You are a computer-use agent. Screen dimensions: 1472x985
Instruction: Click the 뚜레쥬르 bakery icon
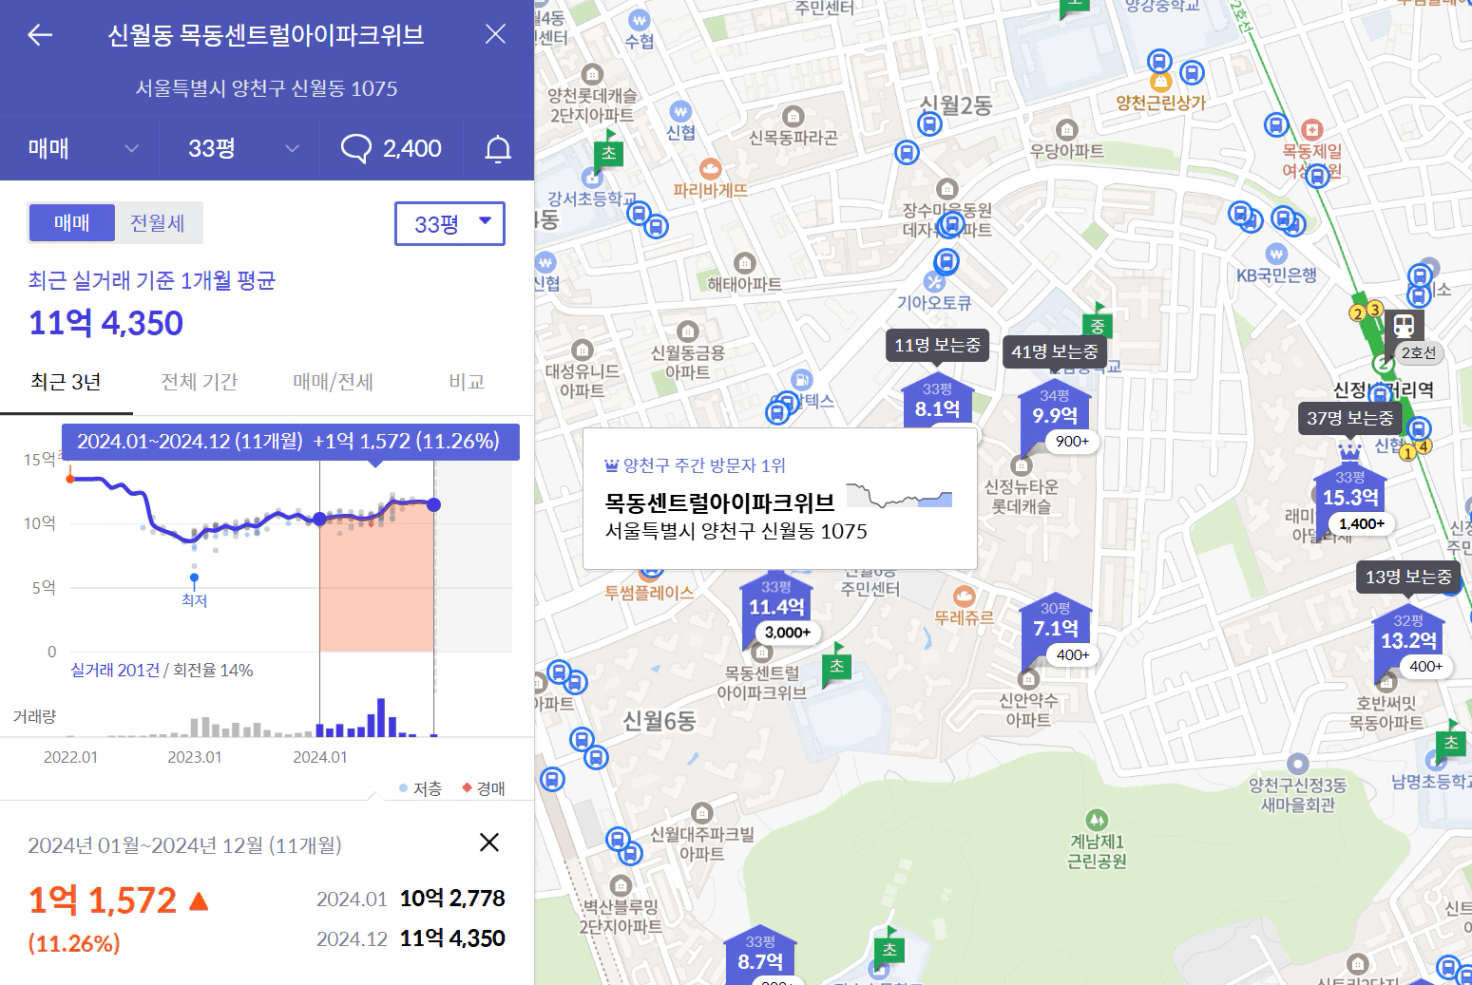[x=964, y=597]
